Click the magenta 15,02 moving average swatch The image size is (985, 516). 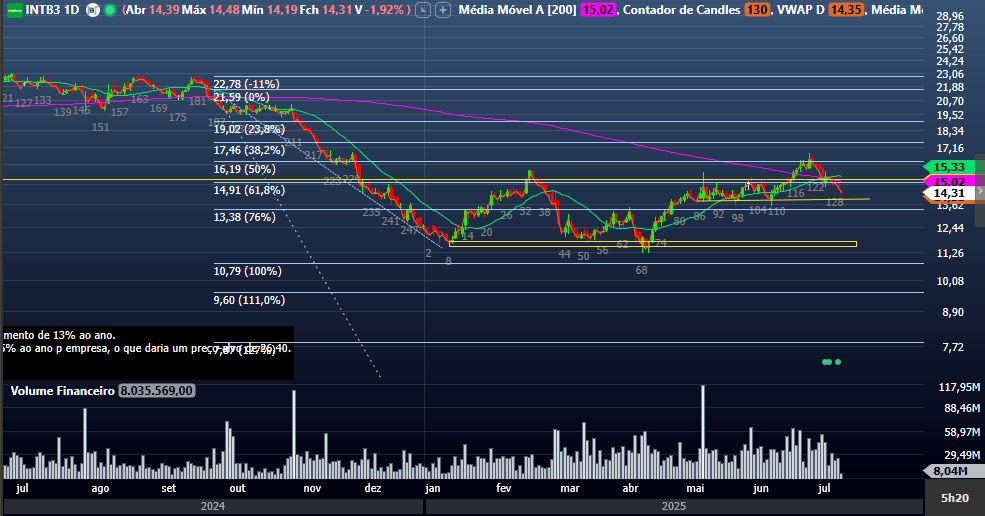pyautogui.click(x=602, y=8)
